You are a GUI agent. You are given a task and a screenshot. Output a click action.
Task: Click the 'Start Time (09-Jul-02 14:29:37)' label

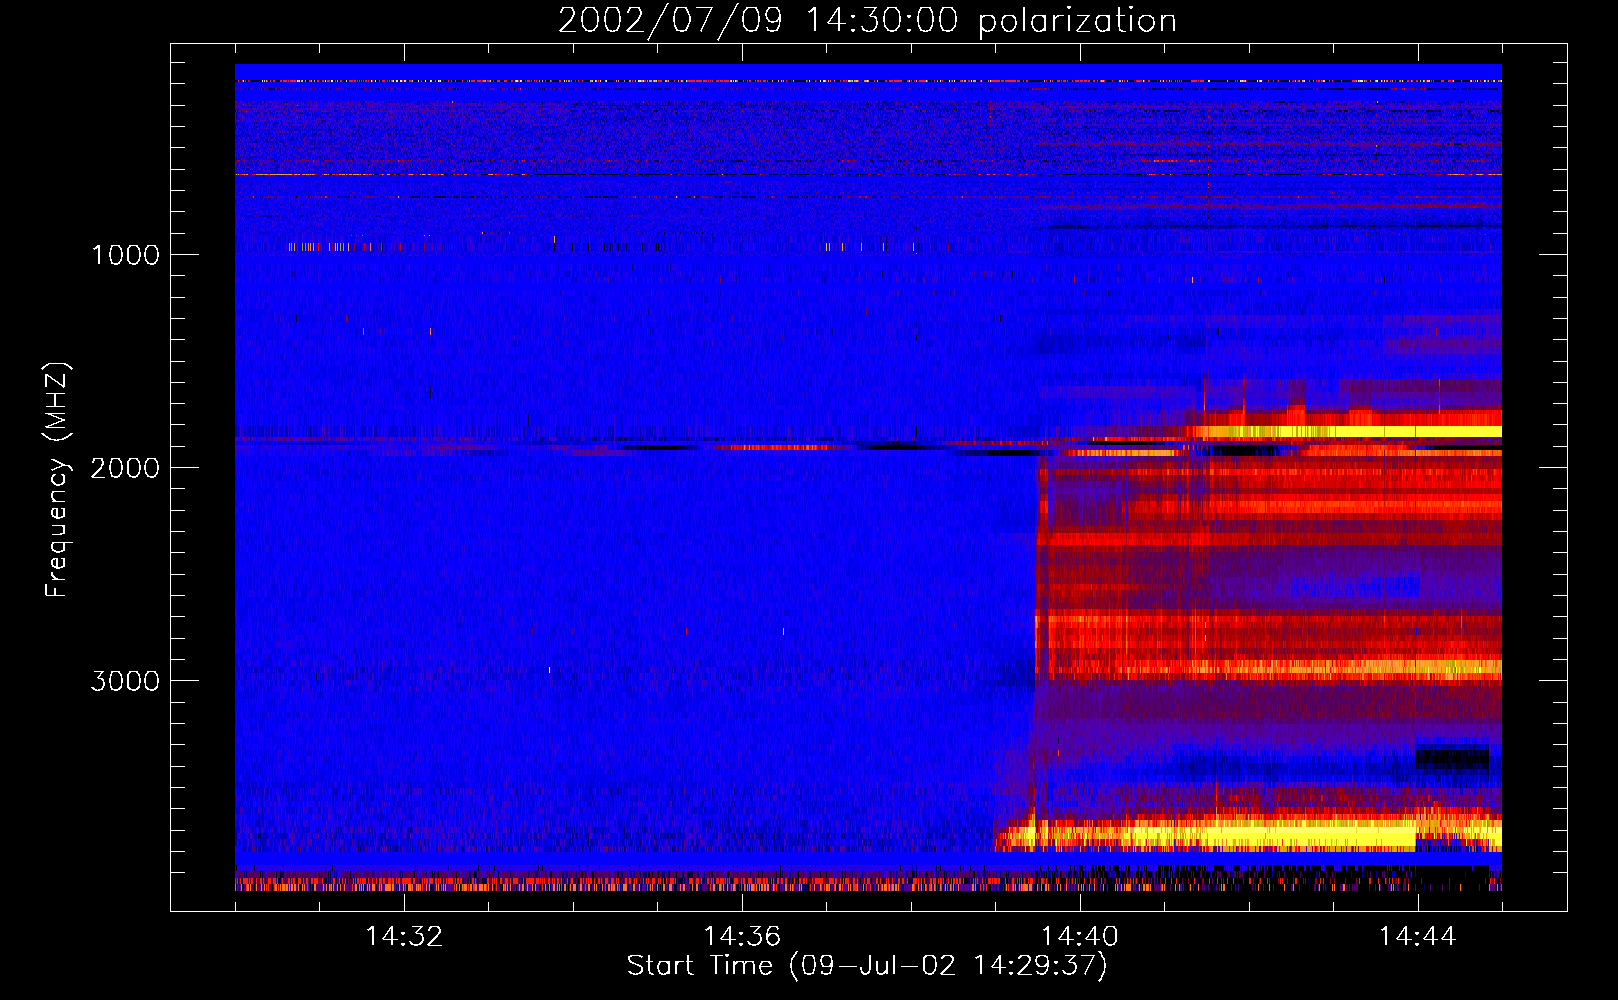pos(867,966)
